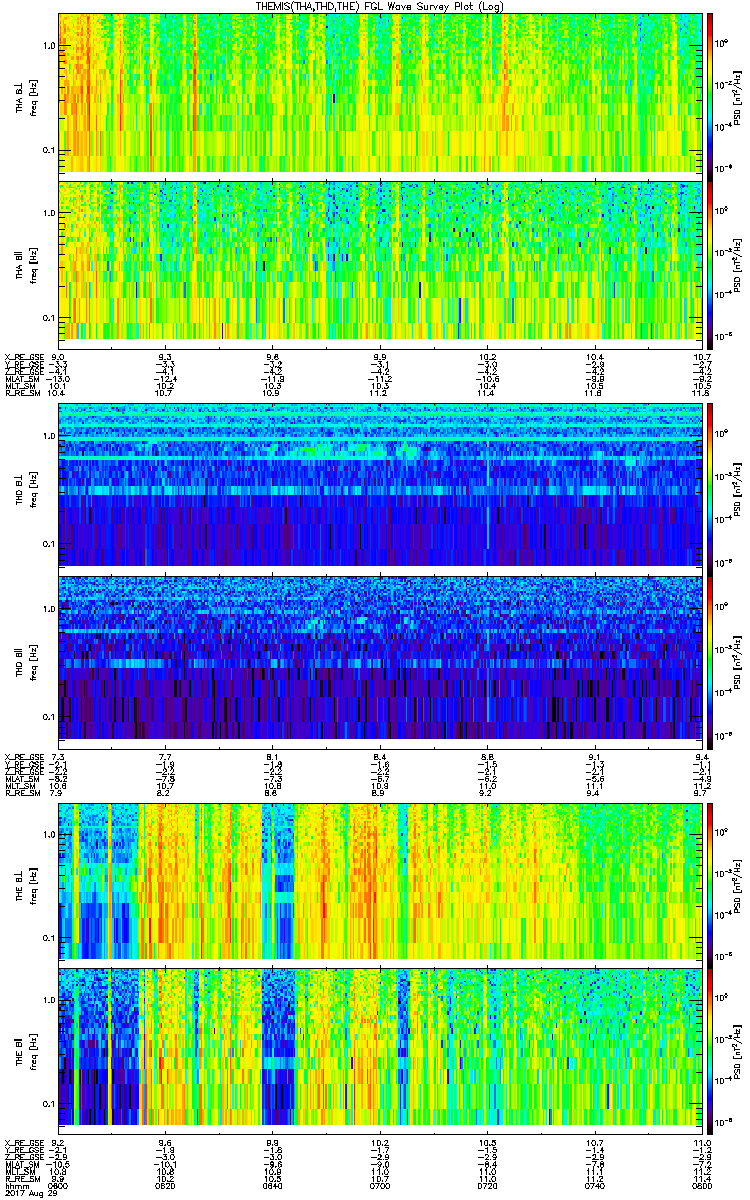Click the 0.1 frequency tick of THD B⊥ panel
Image resolution: width=750 pixels, height=1200 pixels.
48,543
